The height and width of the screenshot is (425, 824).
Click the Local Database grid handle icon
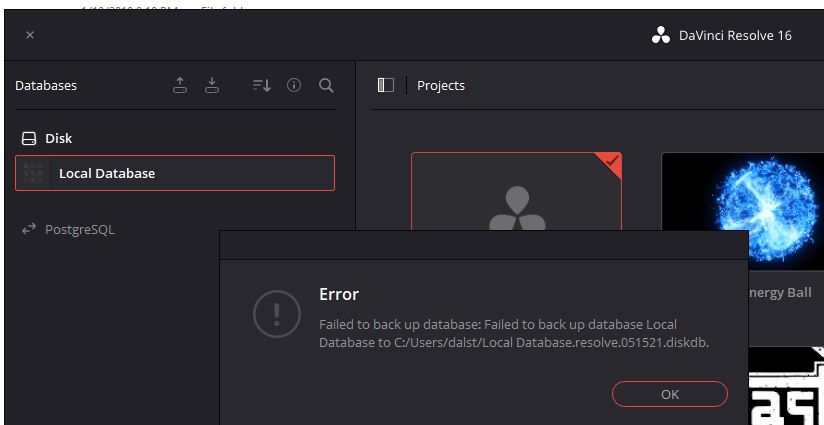33,173
